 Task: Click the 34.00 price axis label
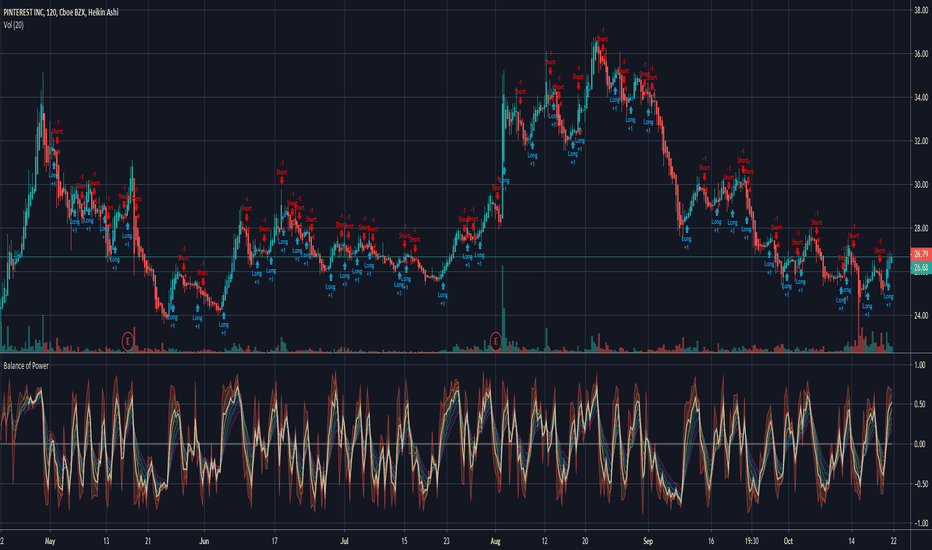[921, 98]
